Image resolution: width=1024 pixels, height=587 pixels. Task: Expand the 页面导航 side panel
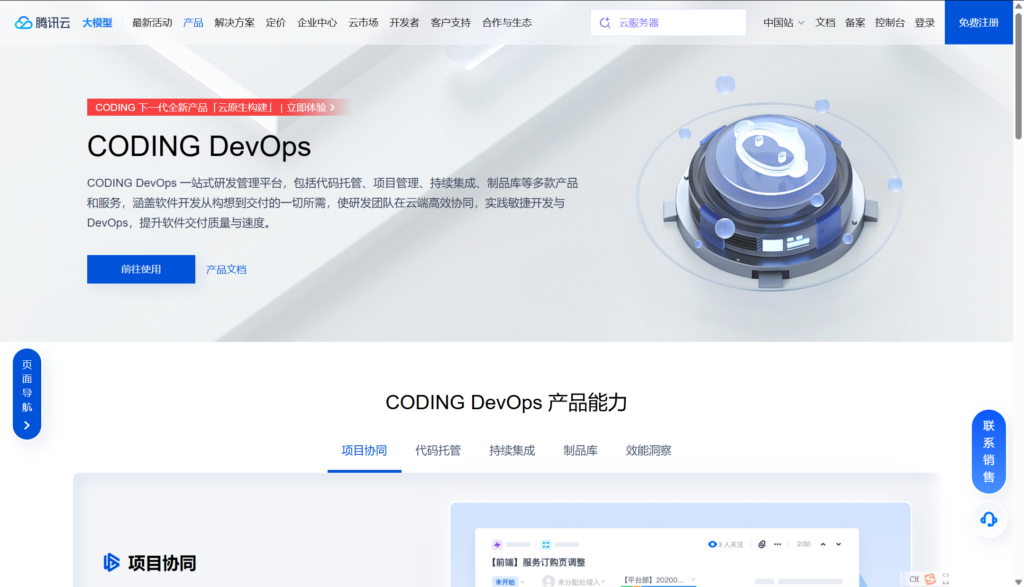27,394
